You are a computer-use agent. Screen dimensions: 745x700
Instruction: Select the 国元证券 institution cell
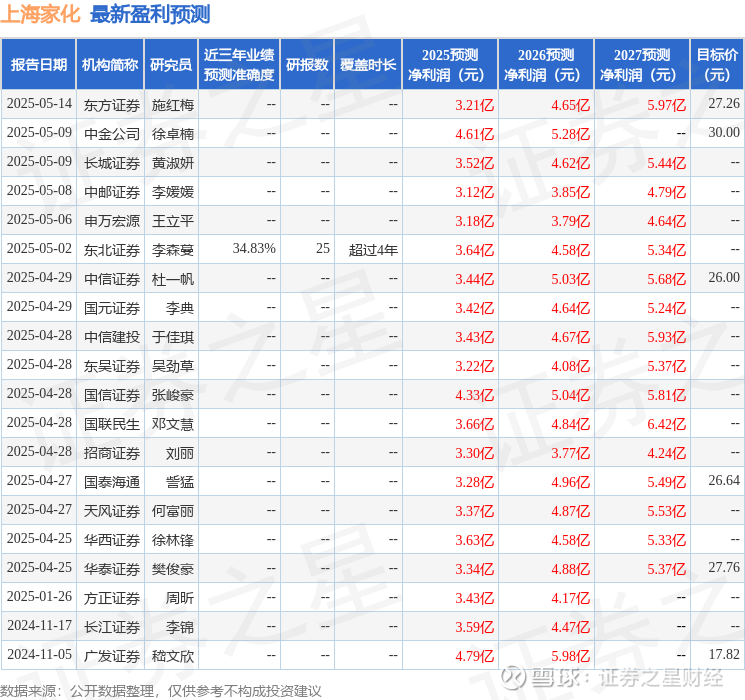(x=112, y=308)
